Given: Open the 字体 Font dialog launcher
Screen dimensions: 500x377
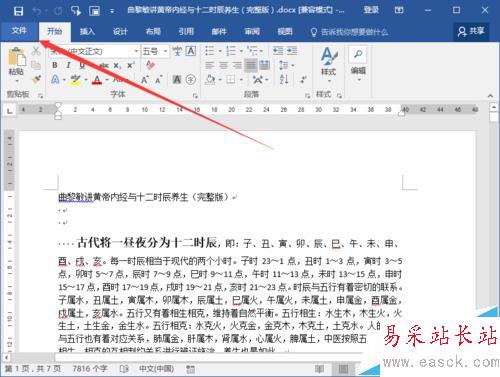Looking at the screenshot, I should click(x=195, y=96).
